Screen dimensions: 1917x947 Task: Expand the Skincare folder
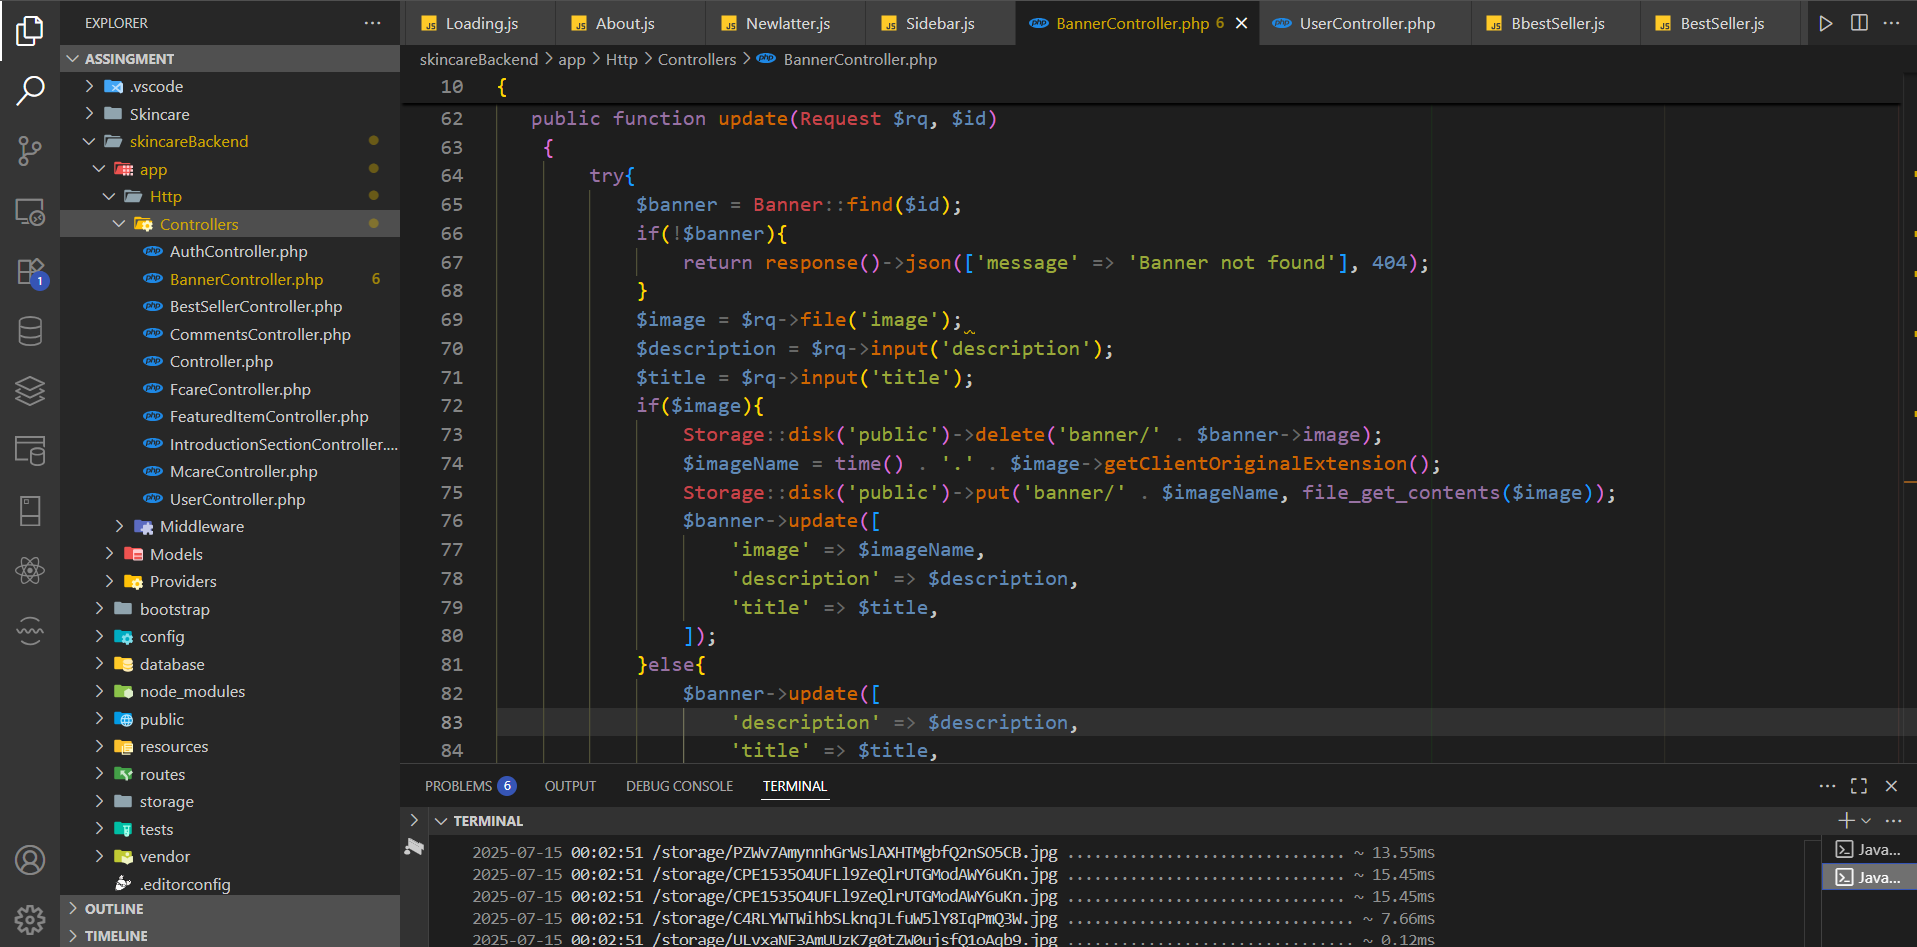tap(230, 114)
